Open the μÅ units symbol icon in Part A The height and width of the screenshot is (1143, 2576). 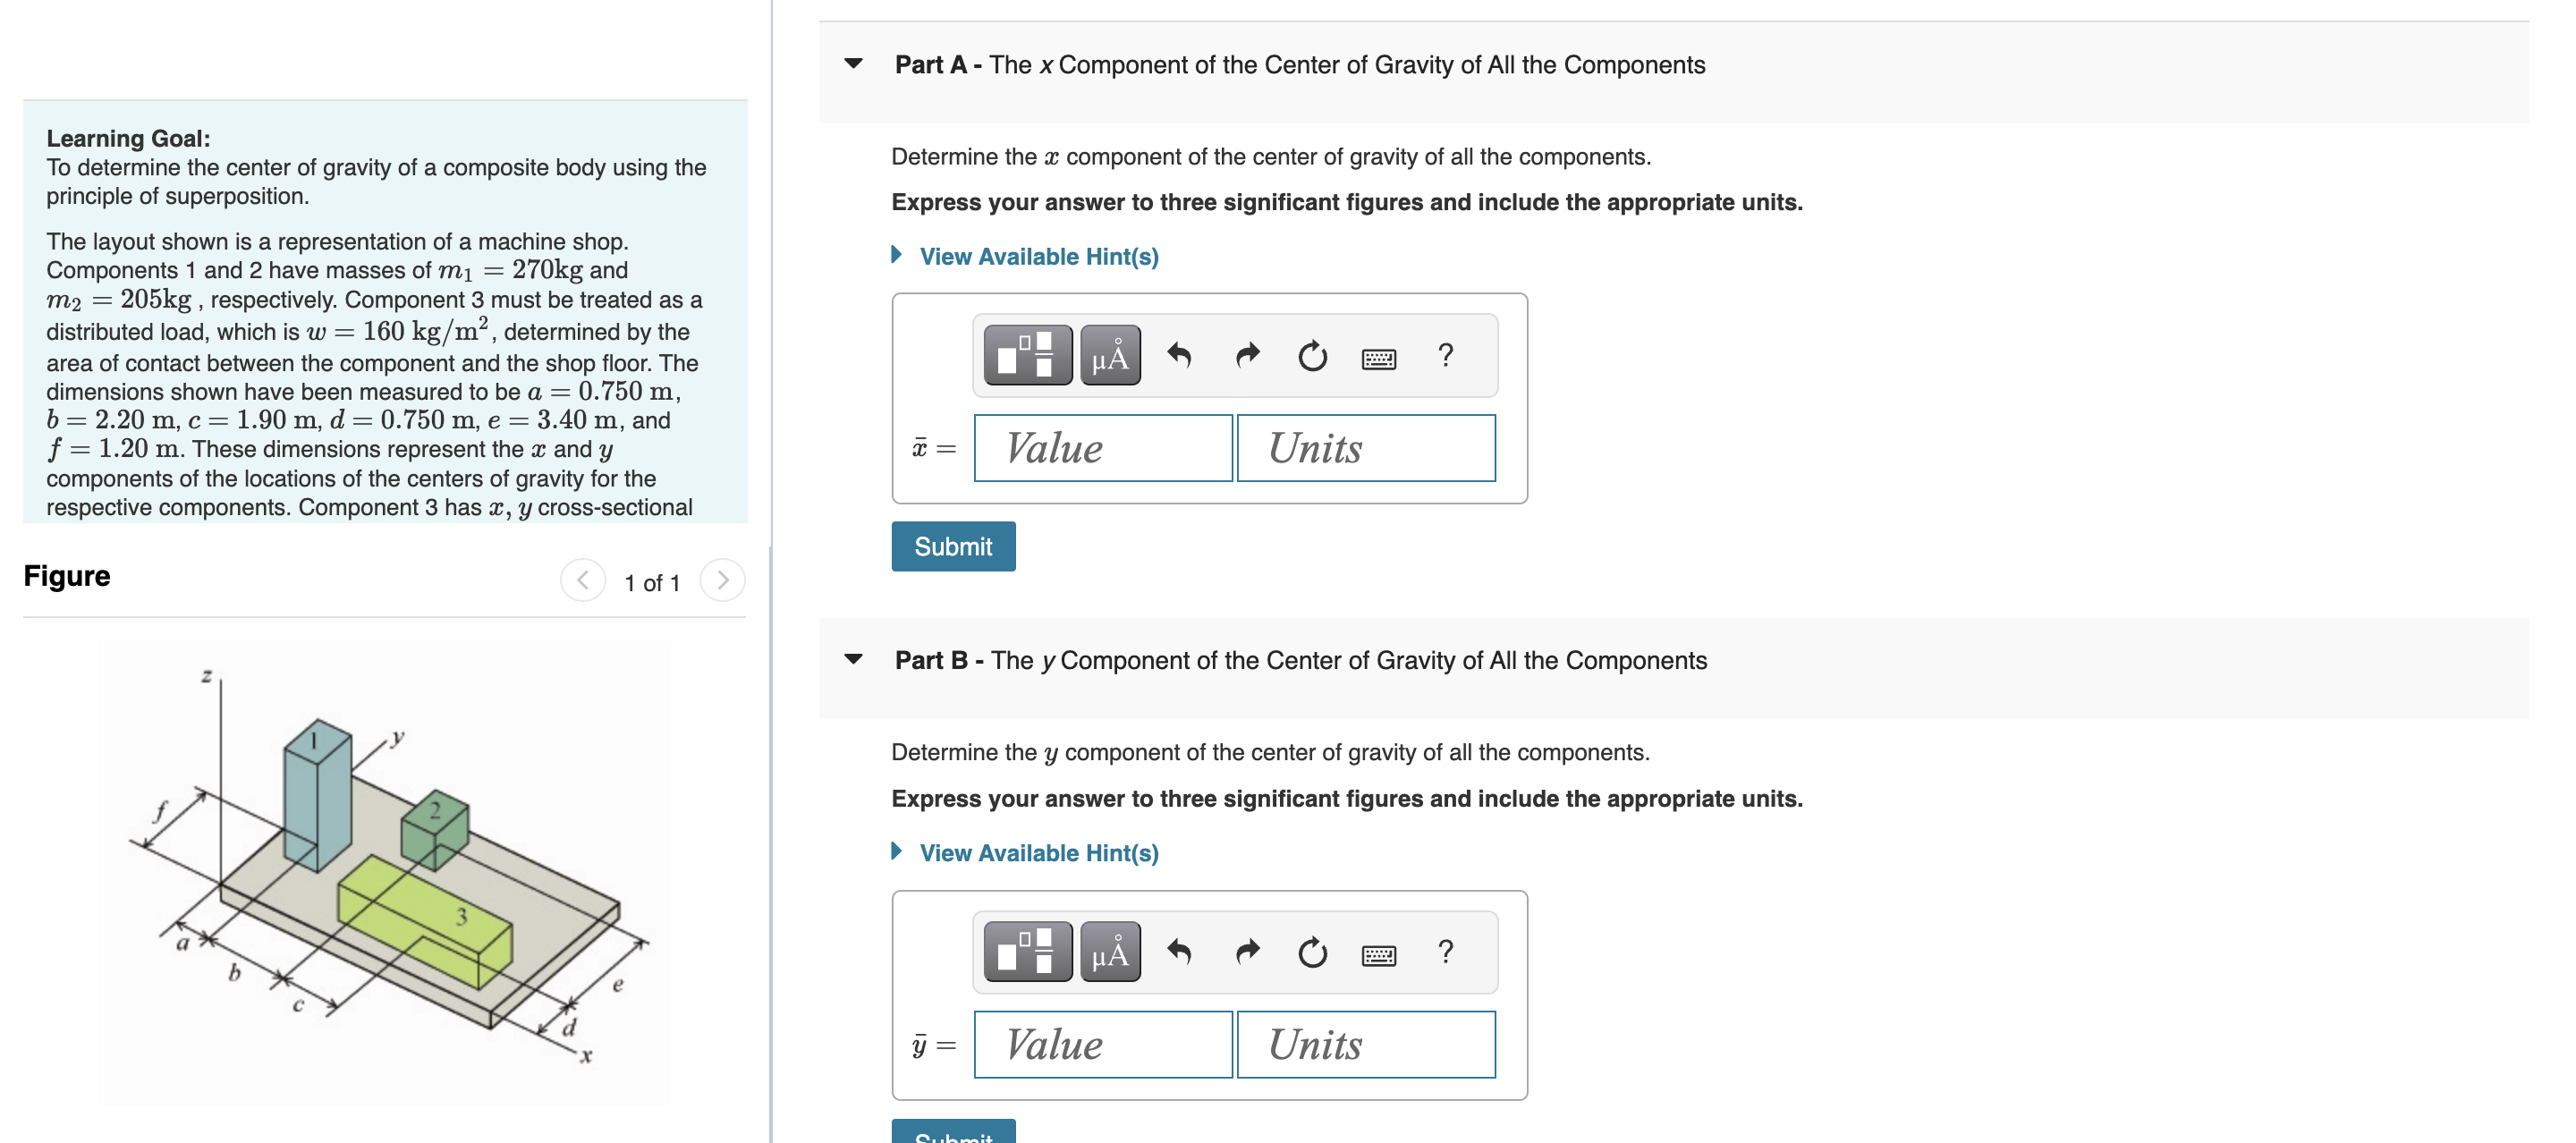(x=1110, y=355)
